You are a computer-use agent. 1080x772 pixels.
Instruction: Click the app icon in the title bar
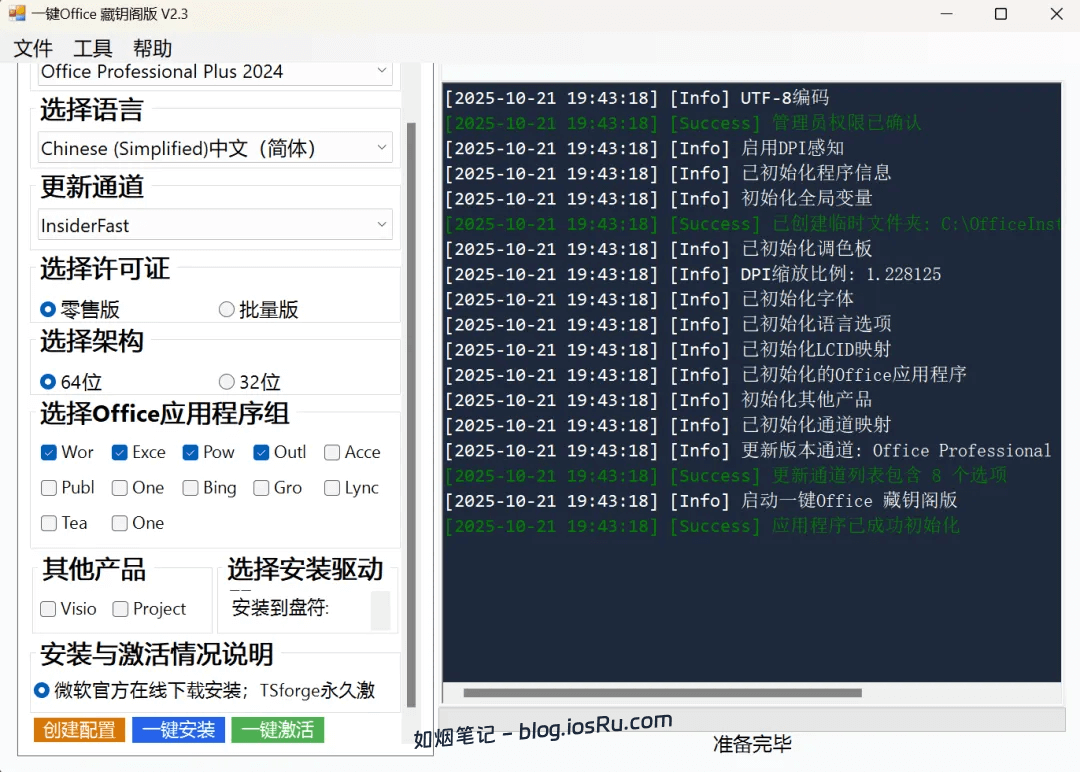click(x=17, y=14)
